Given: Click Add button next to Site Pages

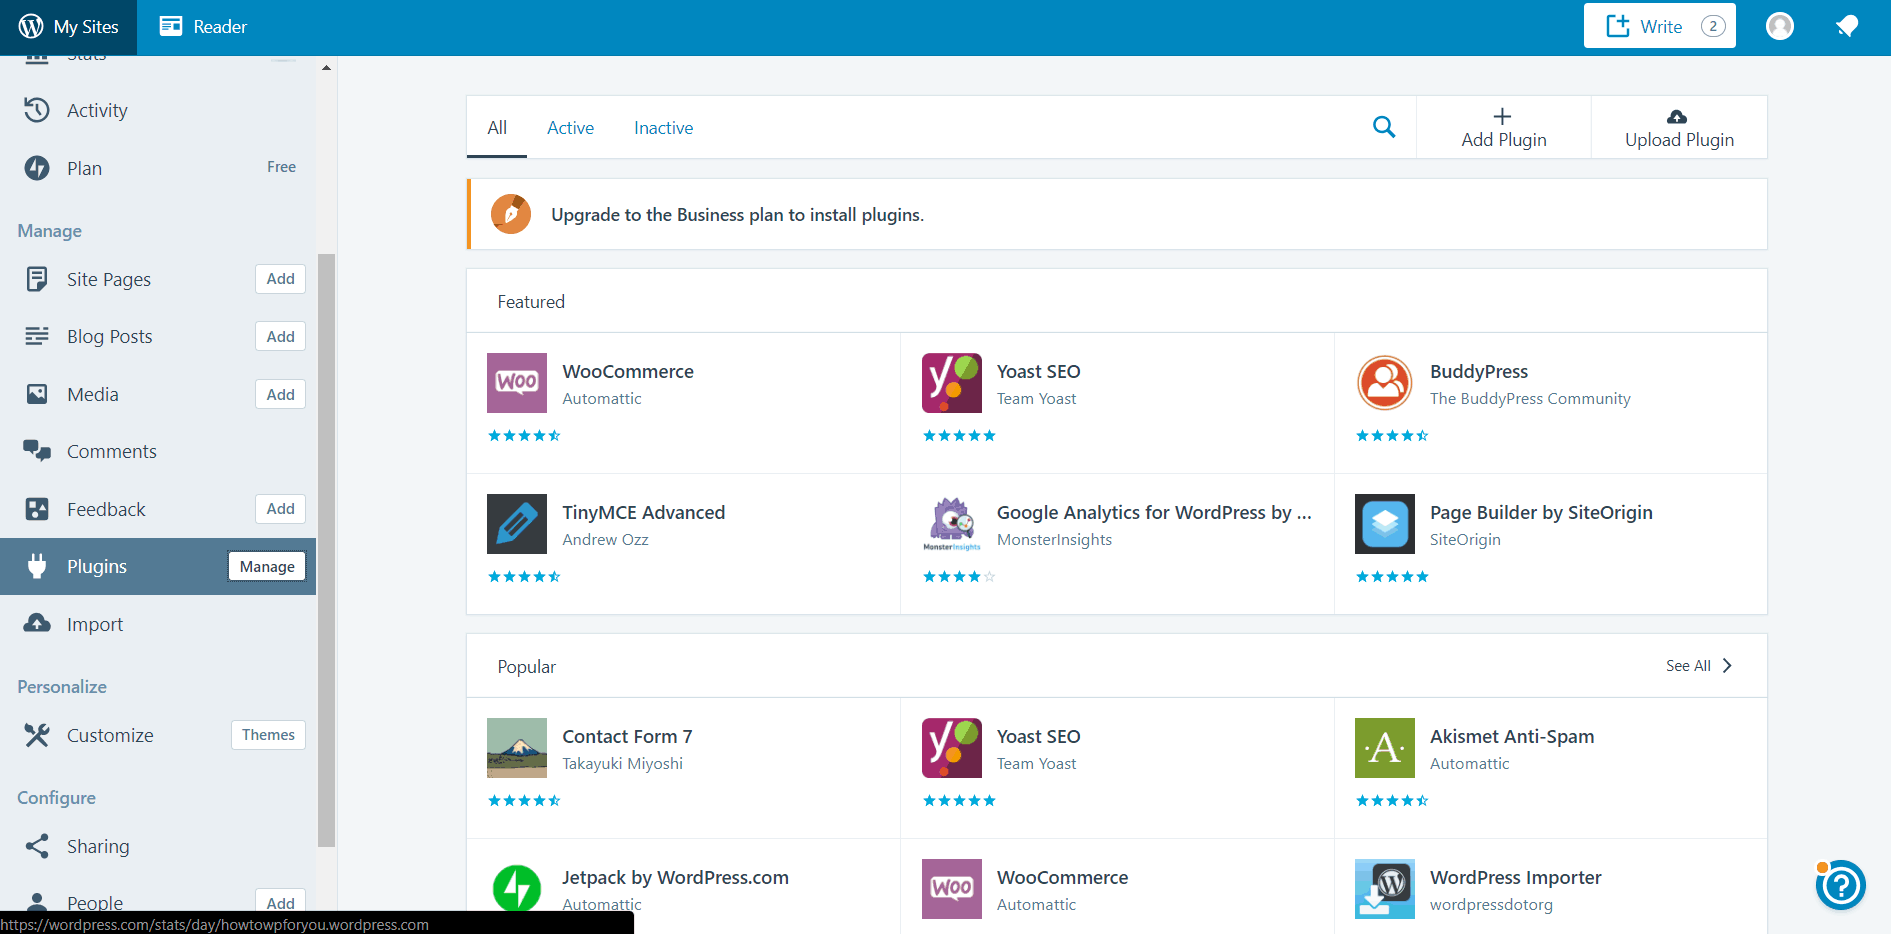Looking at the screenshot, I should (x=280, y=279).
